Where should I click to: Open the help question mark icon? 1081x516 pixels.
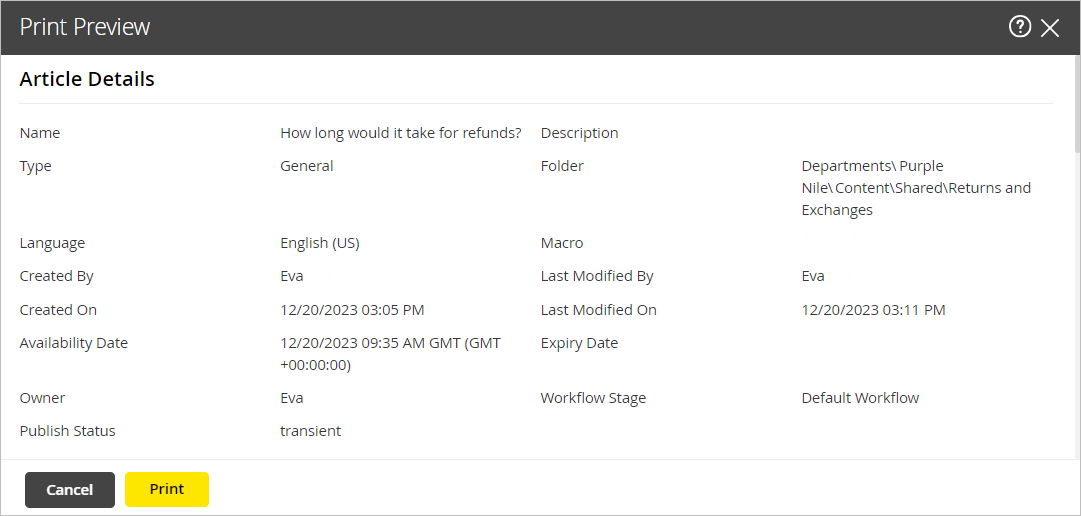pyautogui.click(x=1019, y=27)
